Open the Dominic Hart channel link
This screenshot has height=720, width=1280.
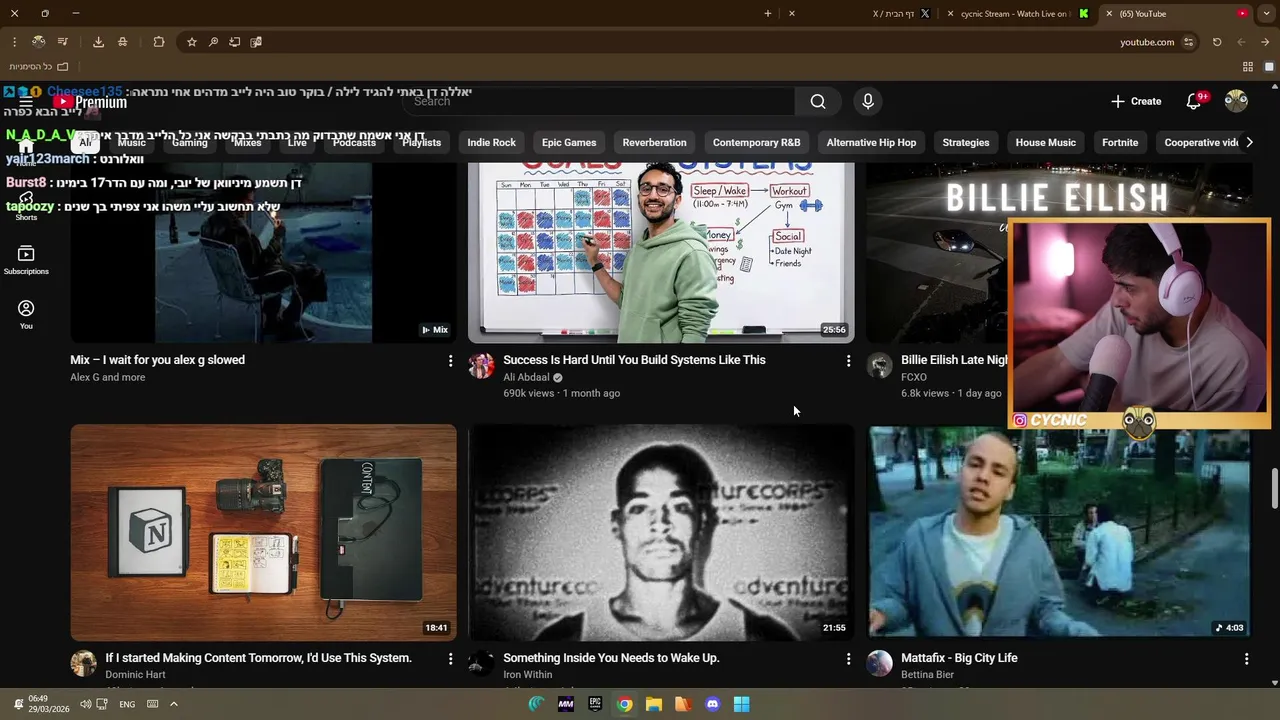[x=135, y=675]
